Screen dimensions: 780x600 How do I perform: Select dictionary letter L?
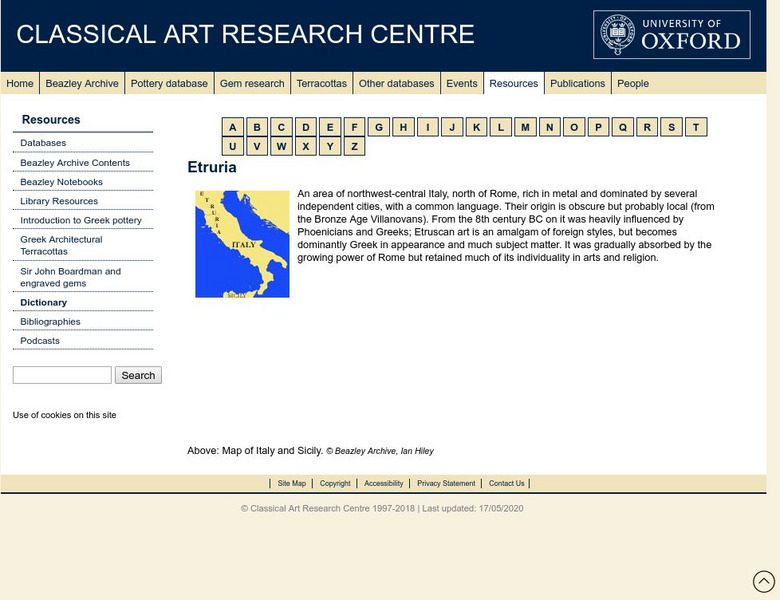(x=500, y=127)
